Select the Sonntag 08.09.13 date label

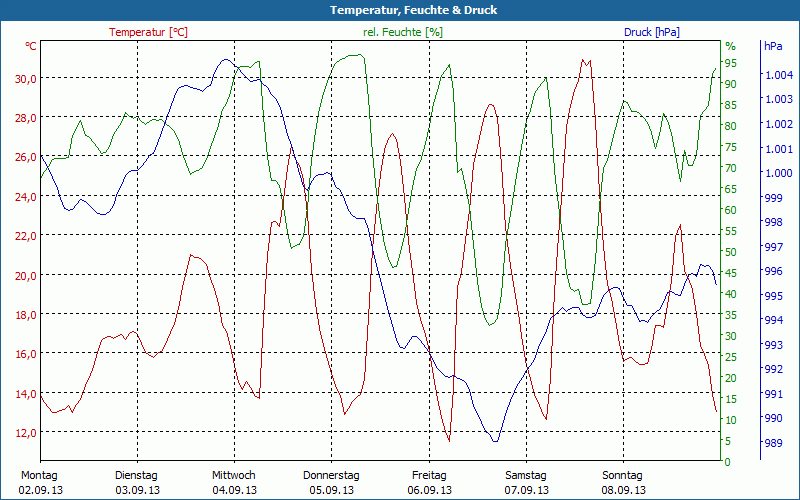tap(623, 482)
